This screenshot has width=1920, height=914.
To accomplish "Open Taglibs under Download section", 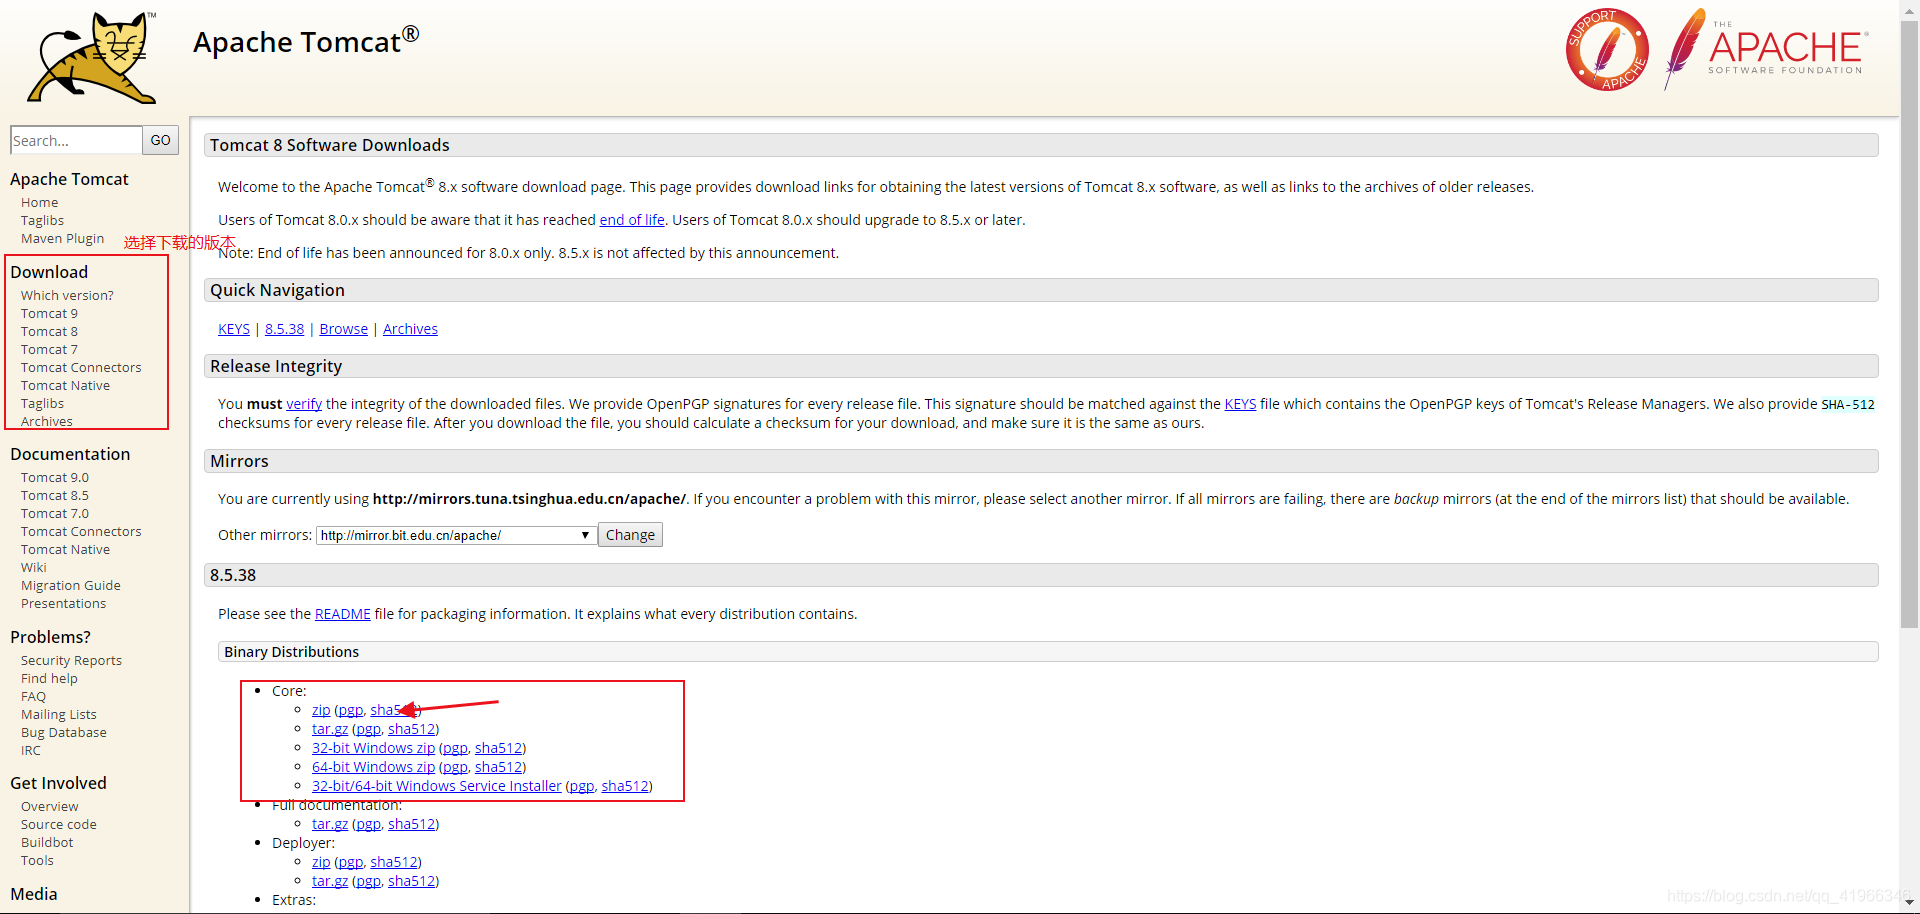I will 42,403.
